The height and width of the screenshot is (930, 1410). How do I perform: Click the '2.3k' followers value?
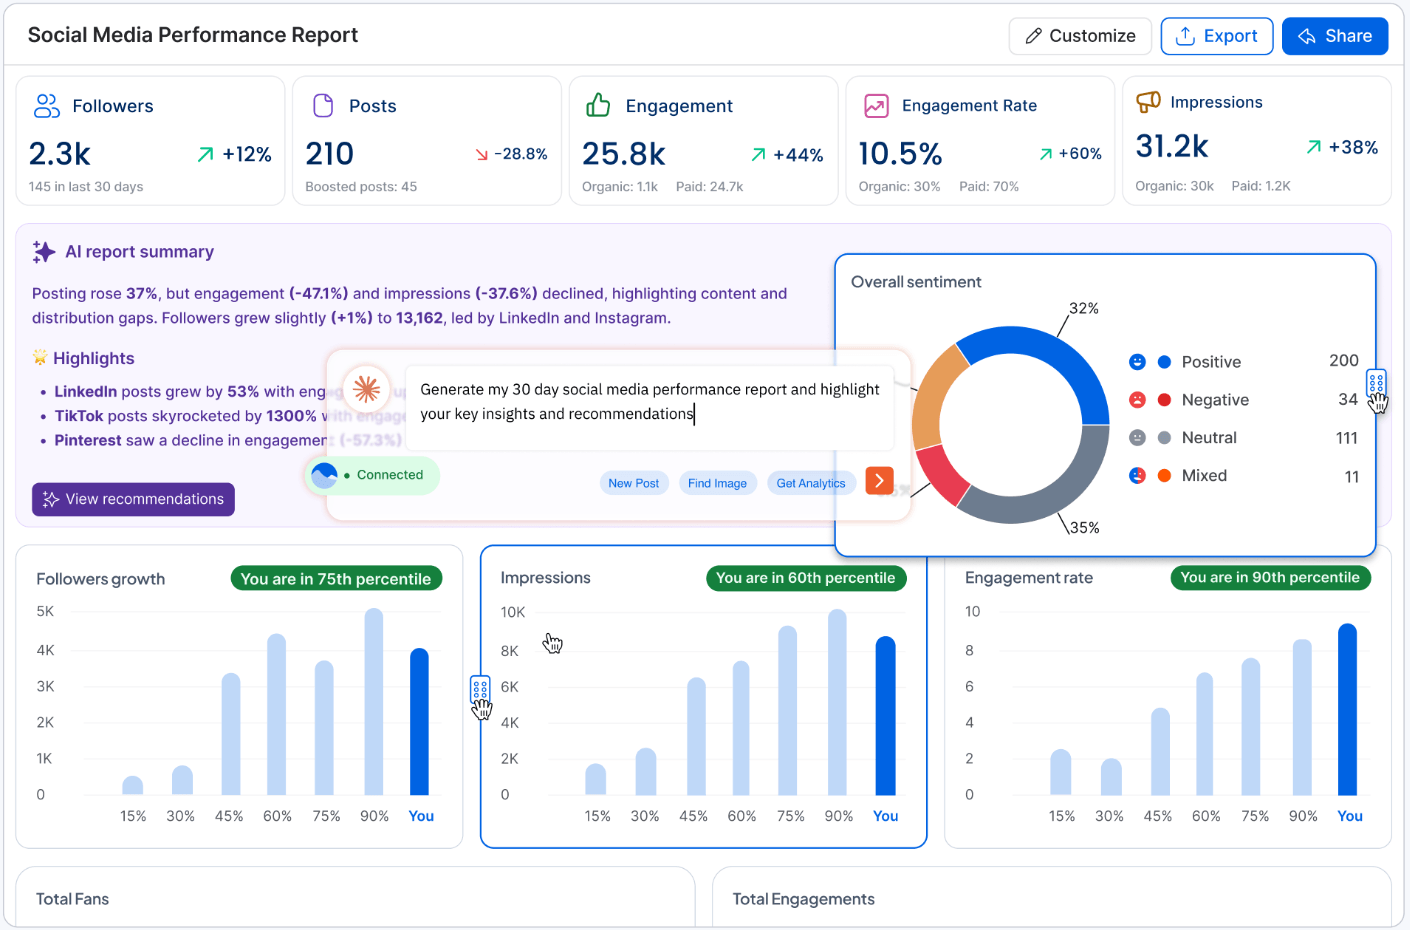pos(60,154)
